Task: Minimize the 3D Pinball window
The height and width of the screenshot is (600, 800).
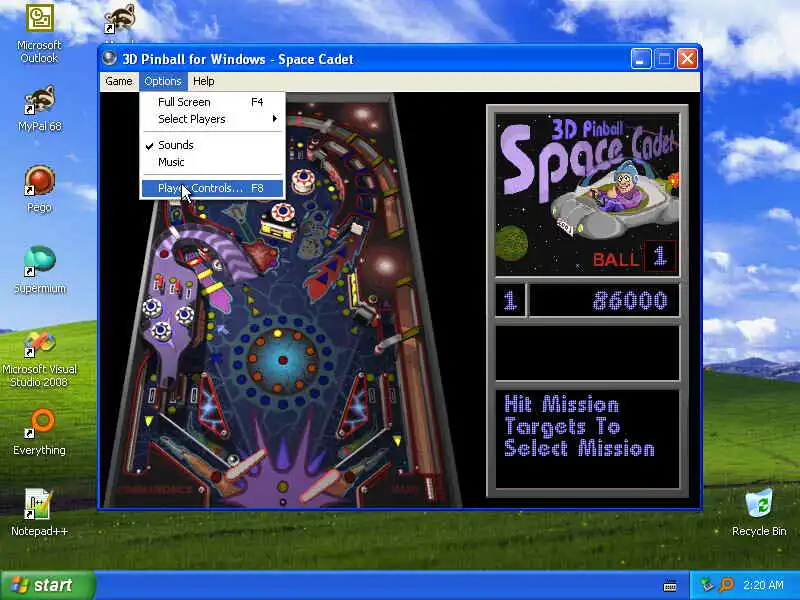Action: pos(640,59)
